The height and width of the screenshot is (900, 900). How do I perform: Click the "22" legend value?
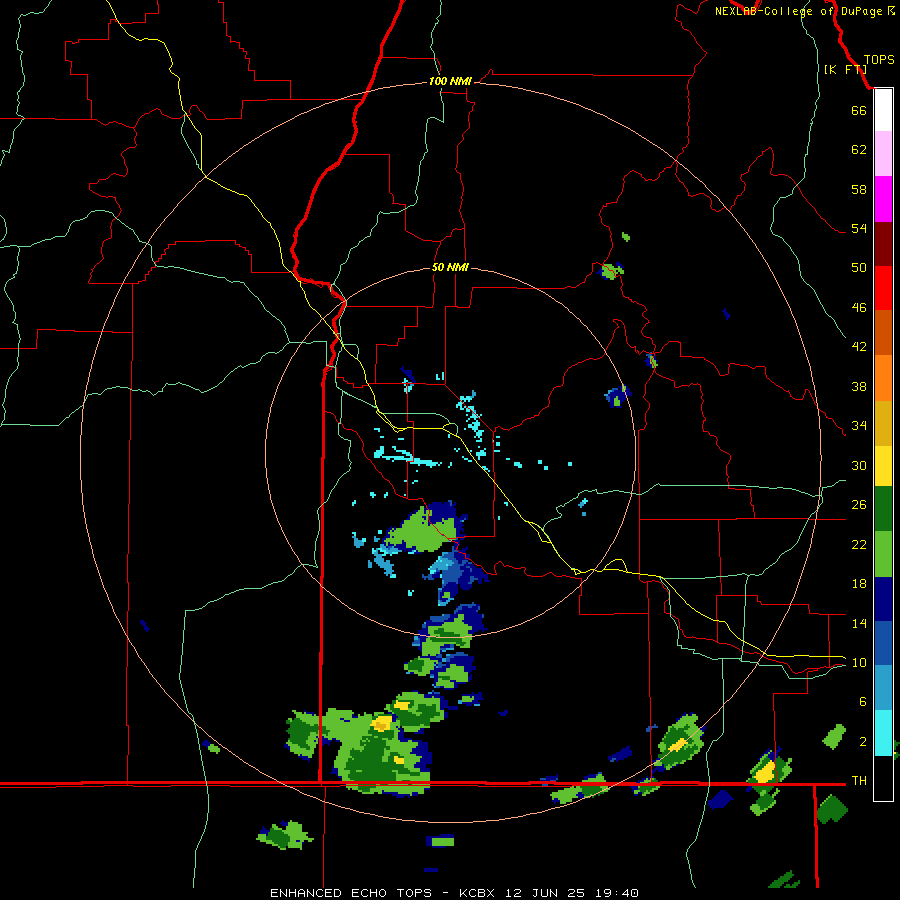[x=859, y=544]
